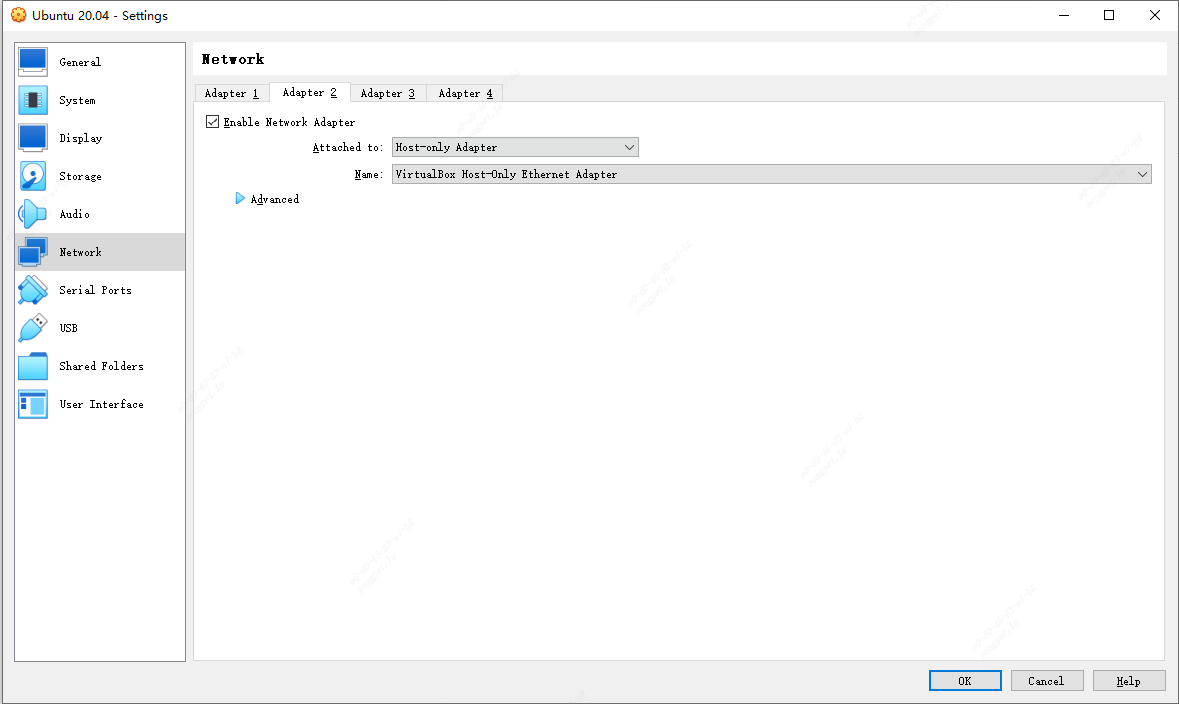
Task: Select the User Interface label in sidebar
Action: pyautogui.click(x=102, y=404)
